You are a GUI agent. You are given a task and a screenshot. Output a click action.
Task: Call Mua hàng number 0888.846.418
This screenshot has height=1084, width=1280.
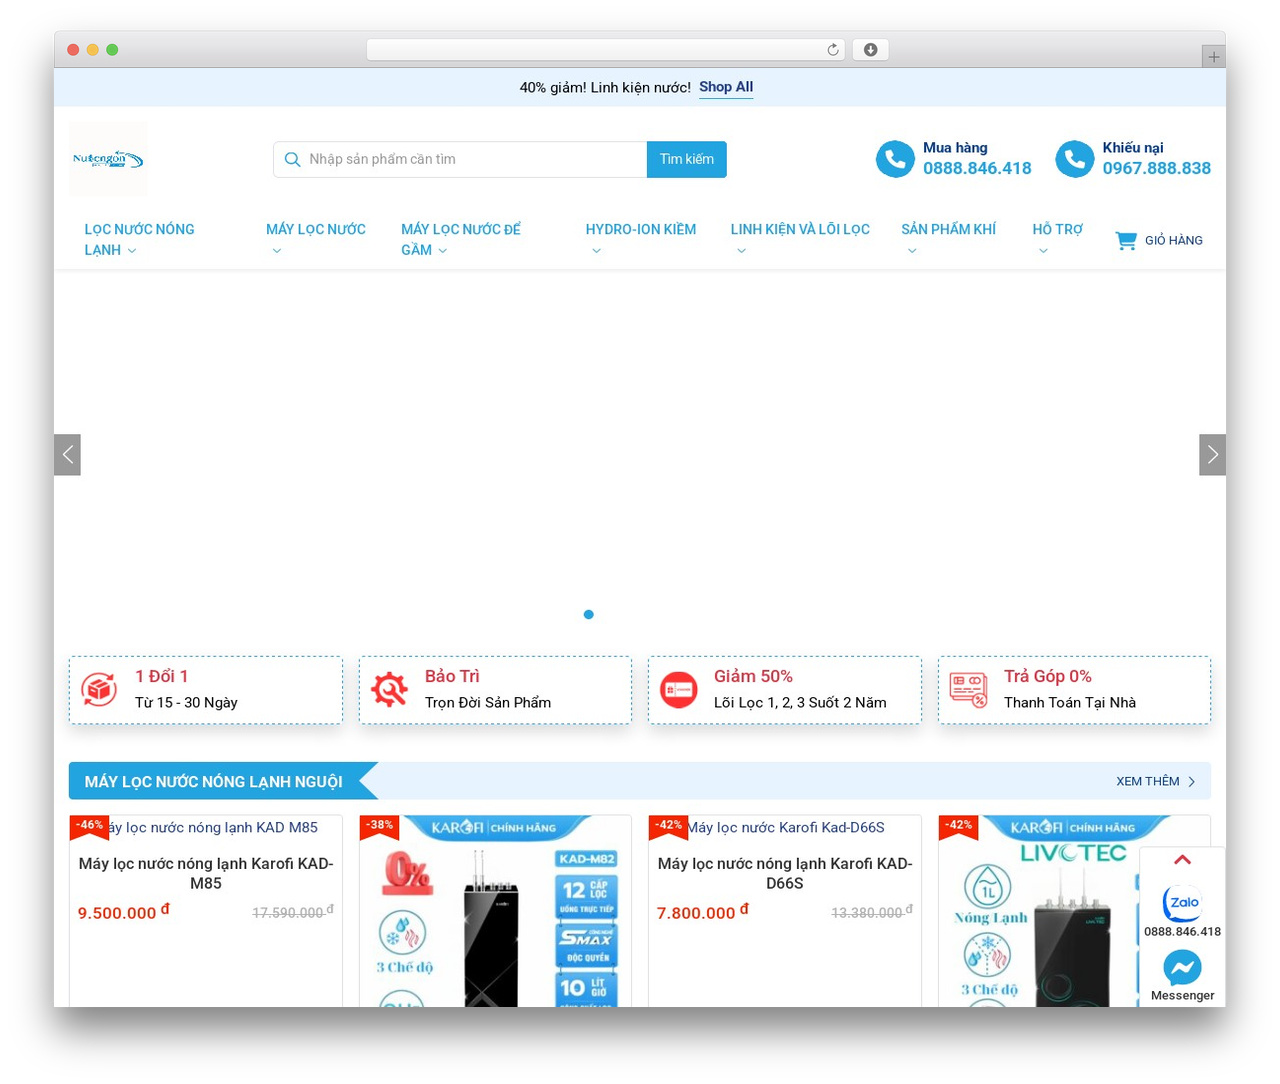(x=977, y=168)
